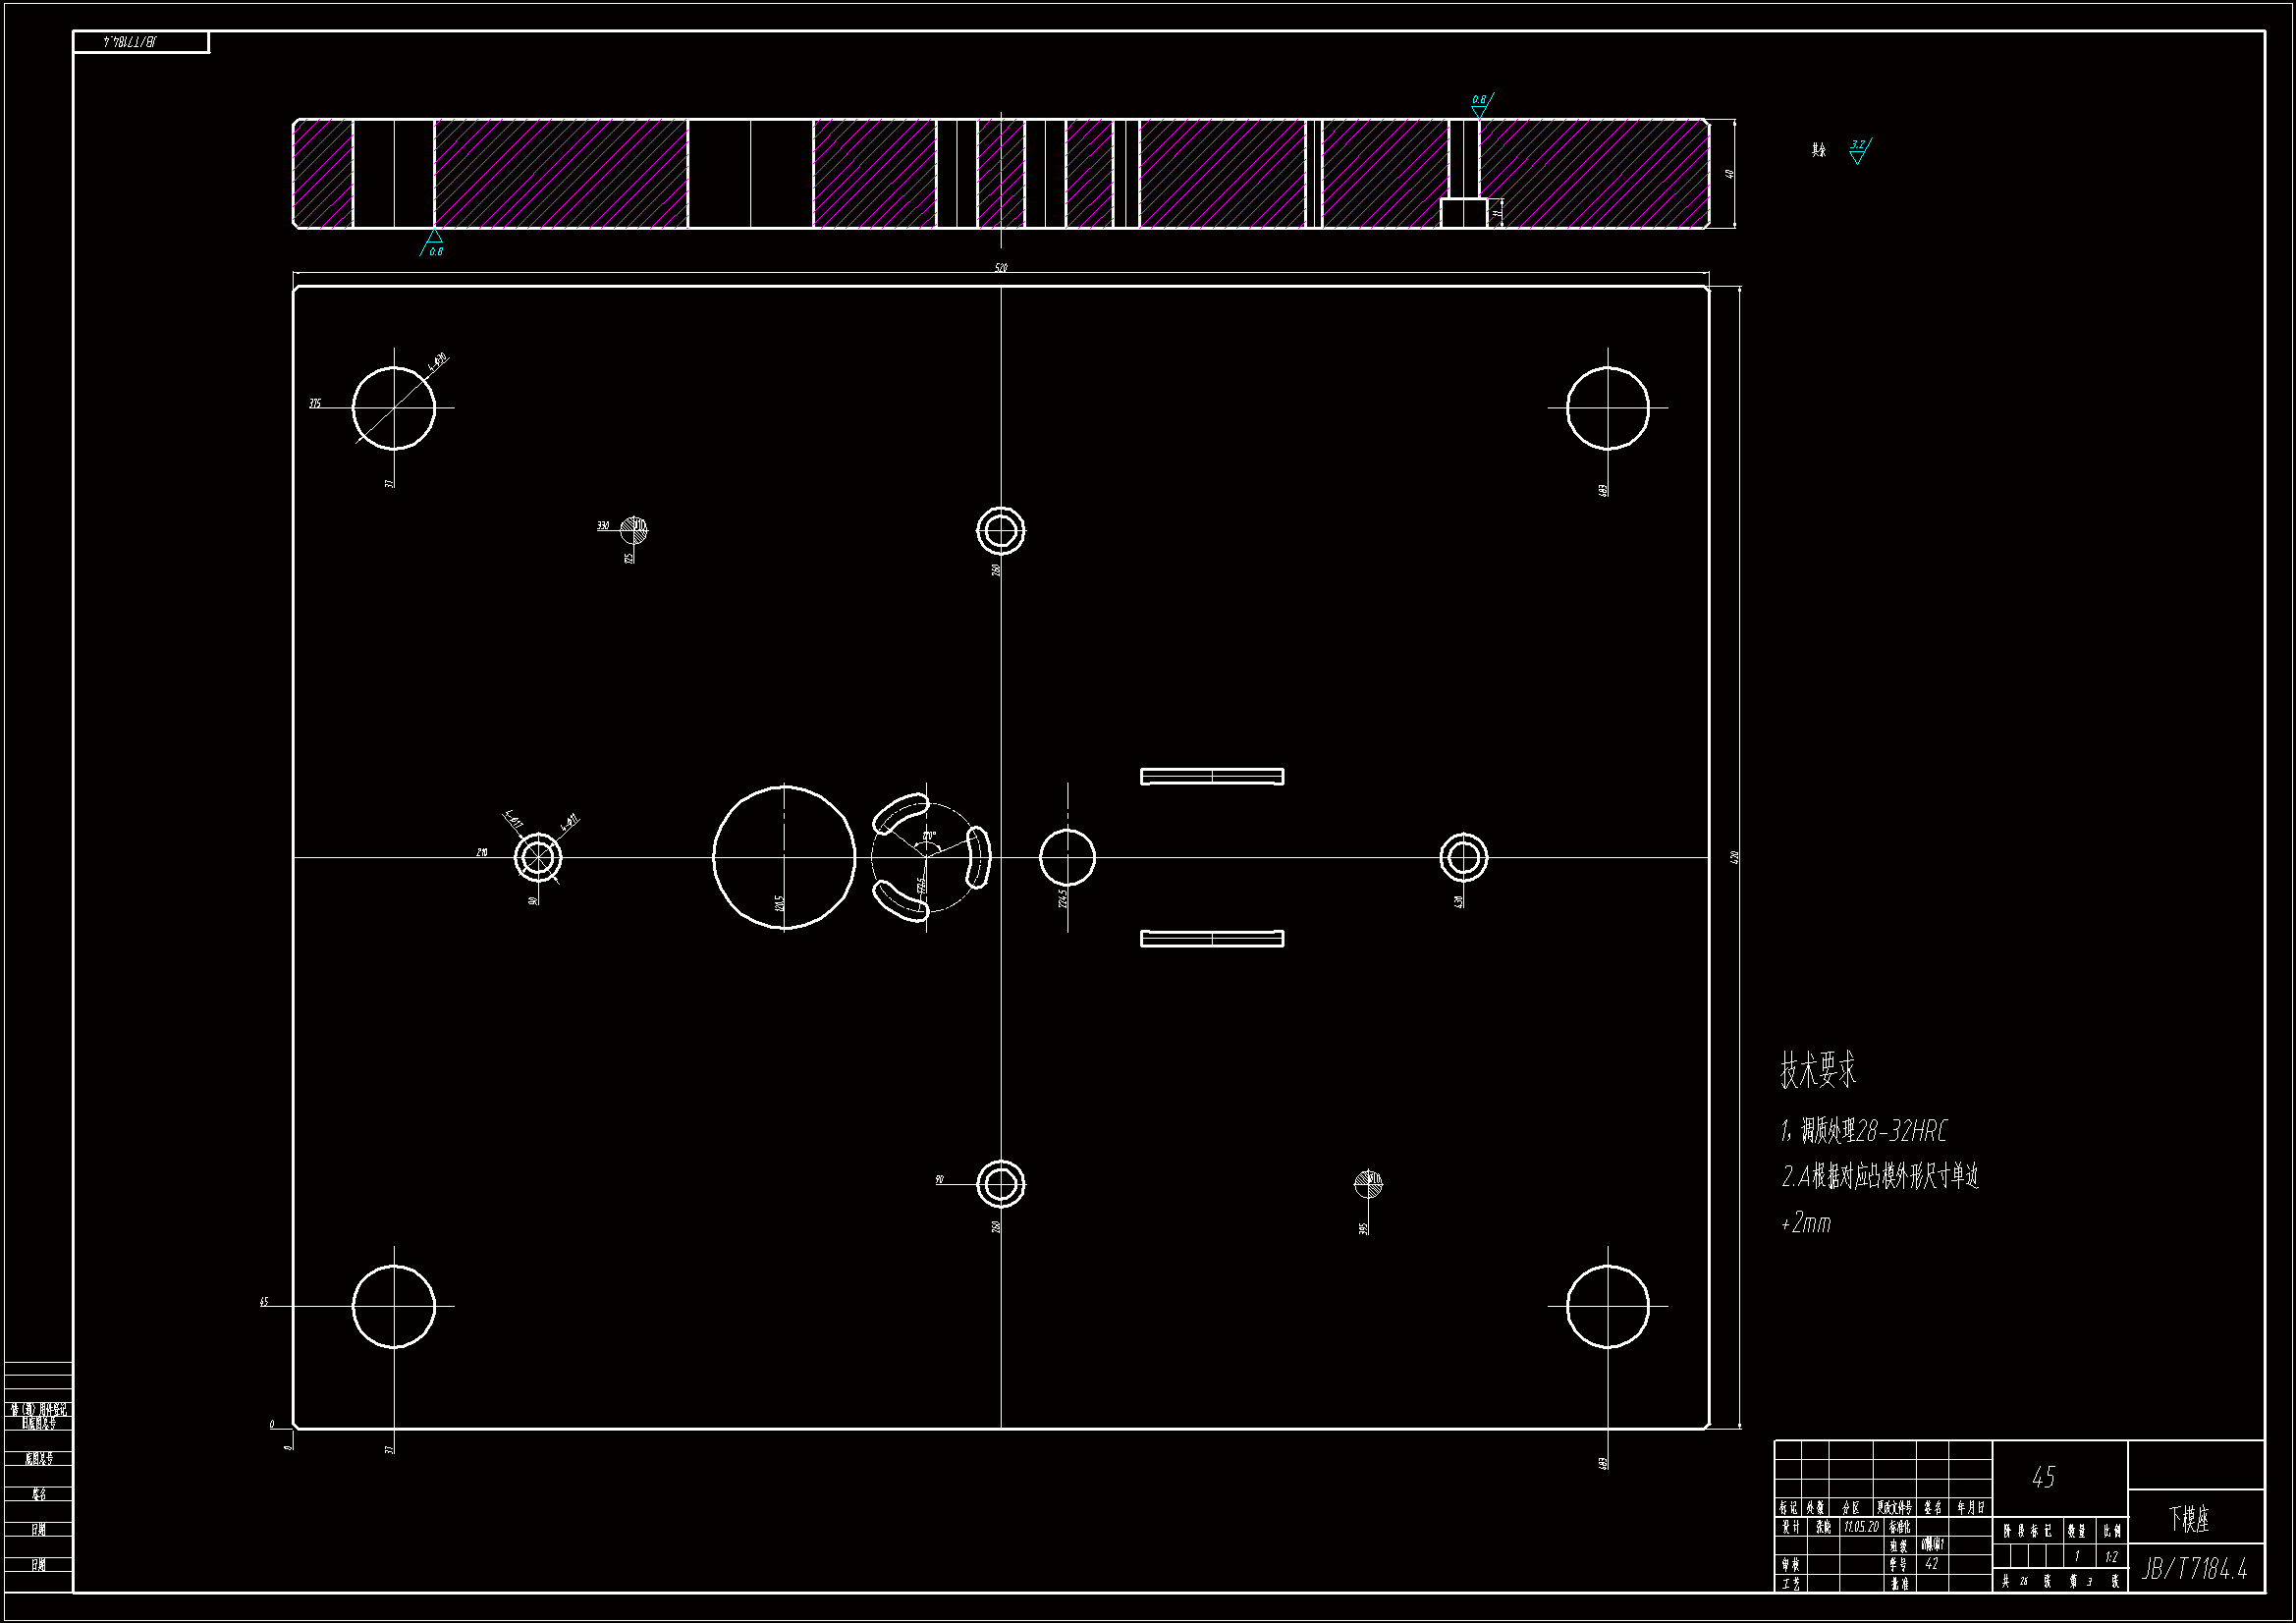Screen dimensions: 2296x1623
Task: Click the counterbored hole on the right centerline
Action: tap(1464, 857)
